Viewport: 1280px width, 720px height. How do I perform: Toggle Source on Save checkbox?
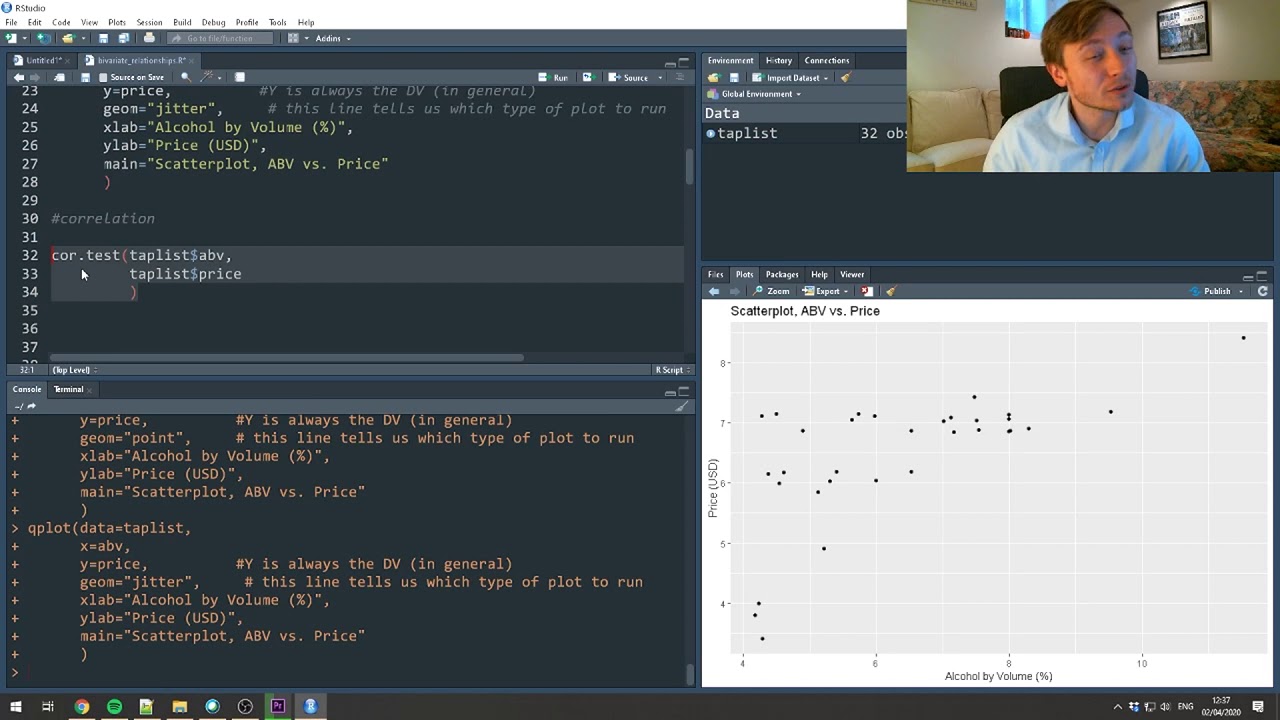103,77
